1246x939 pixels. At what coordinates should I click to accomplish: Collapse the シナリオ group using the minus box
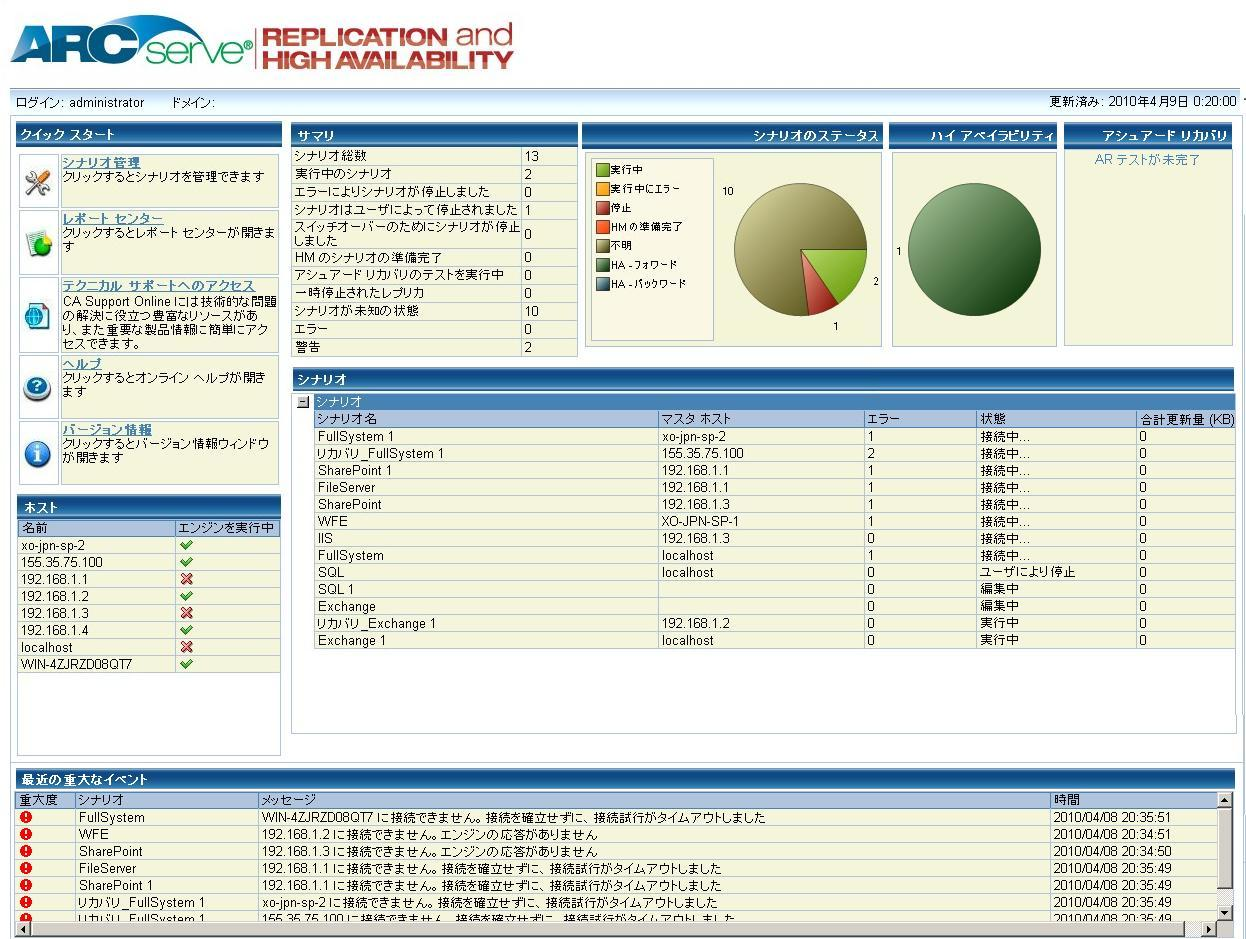coord(301,401)
